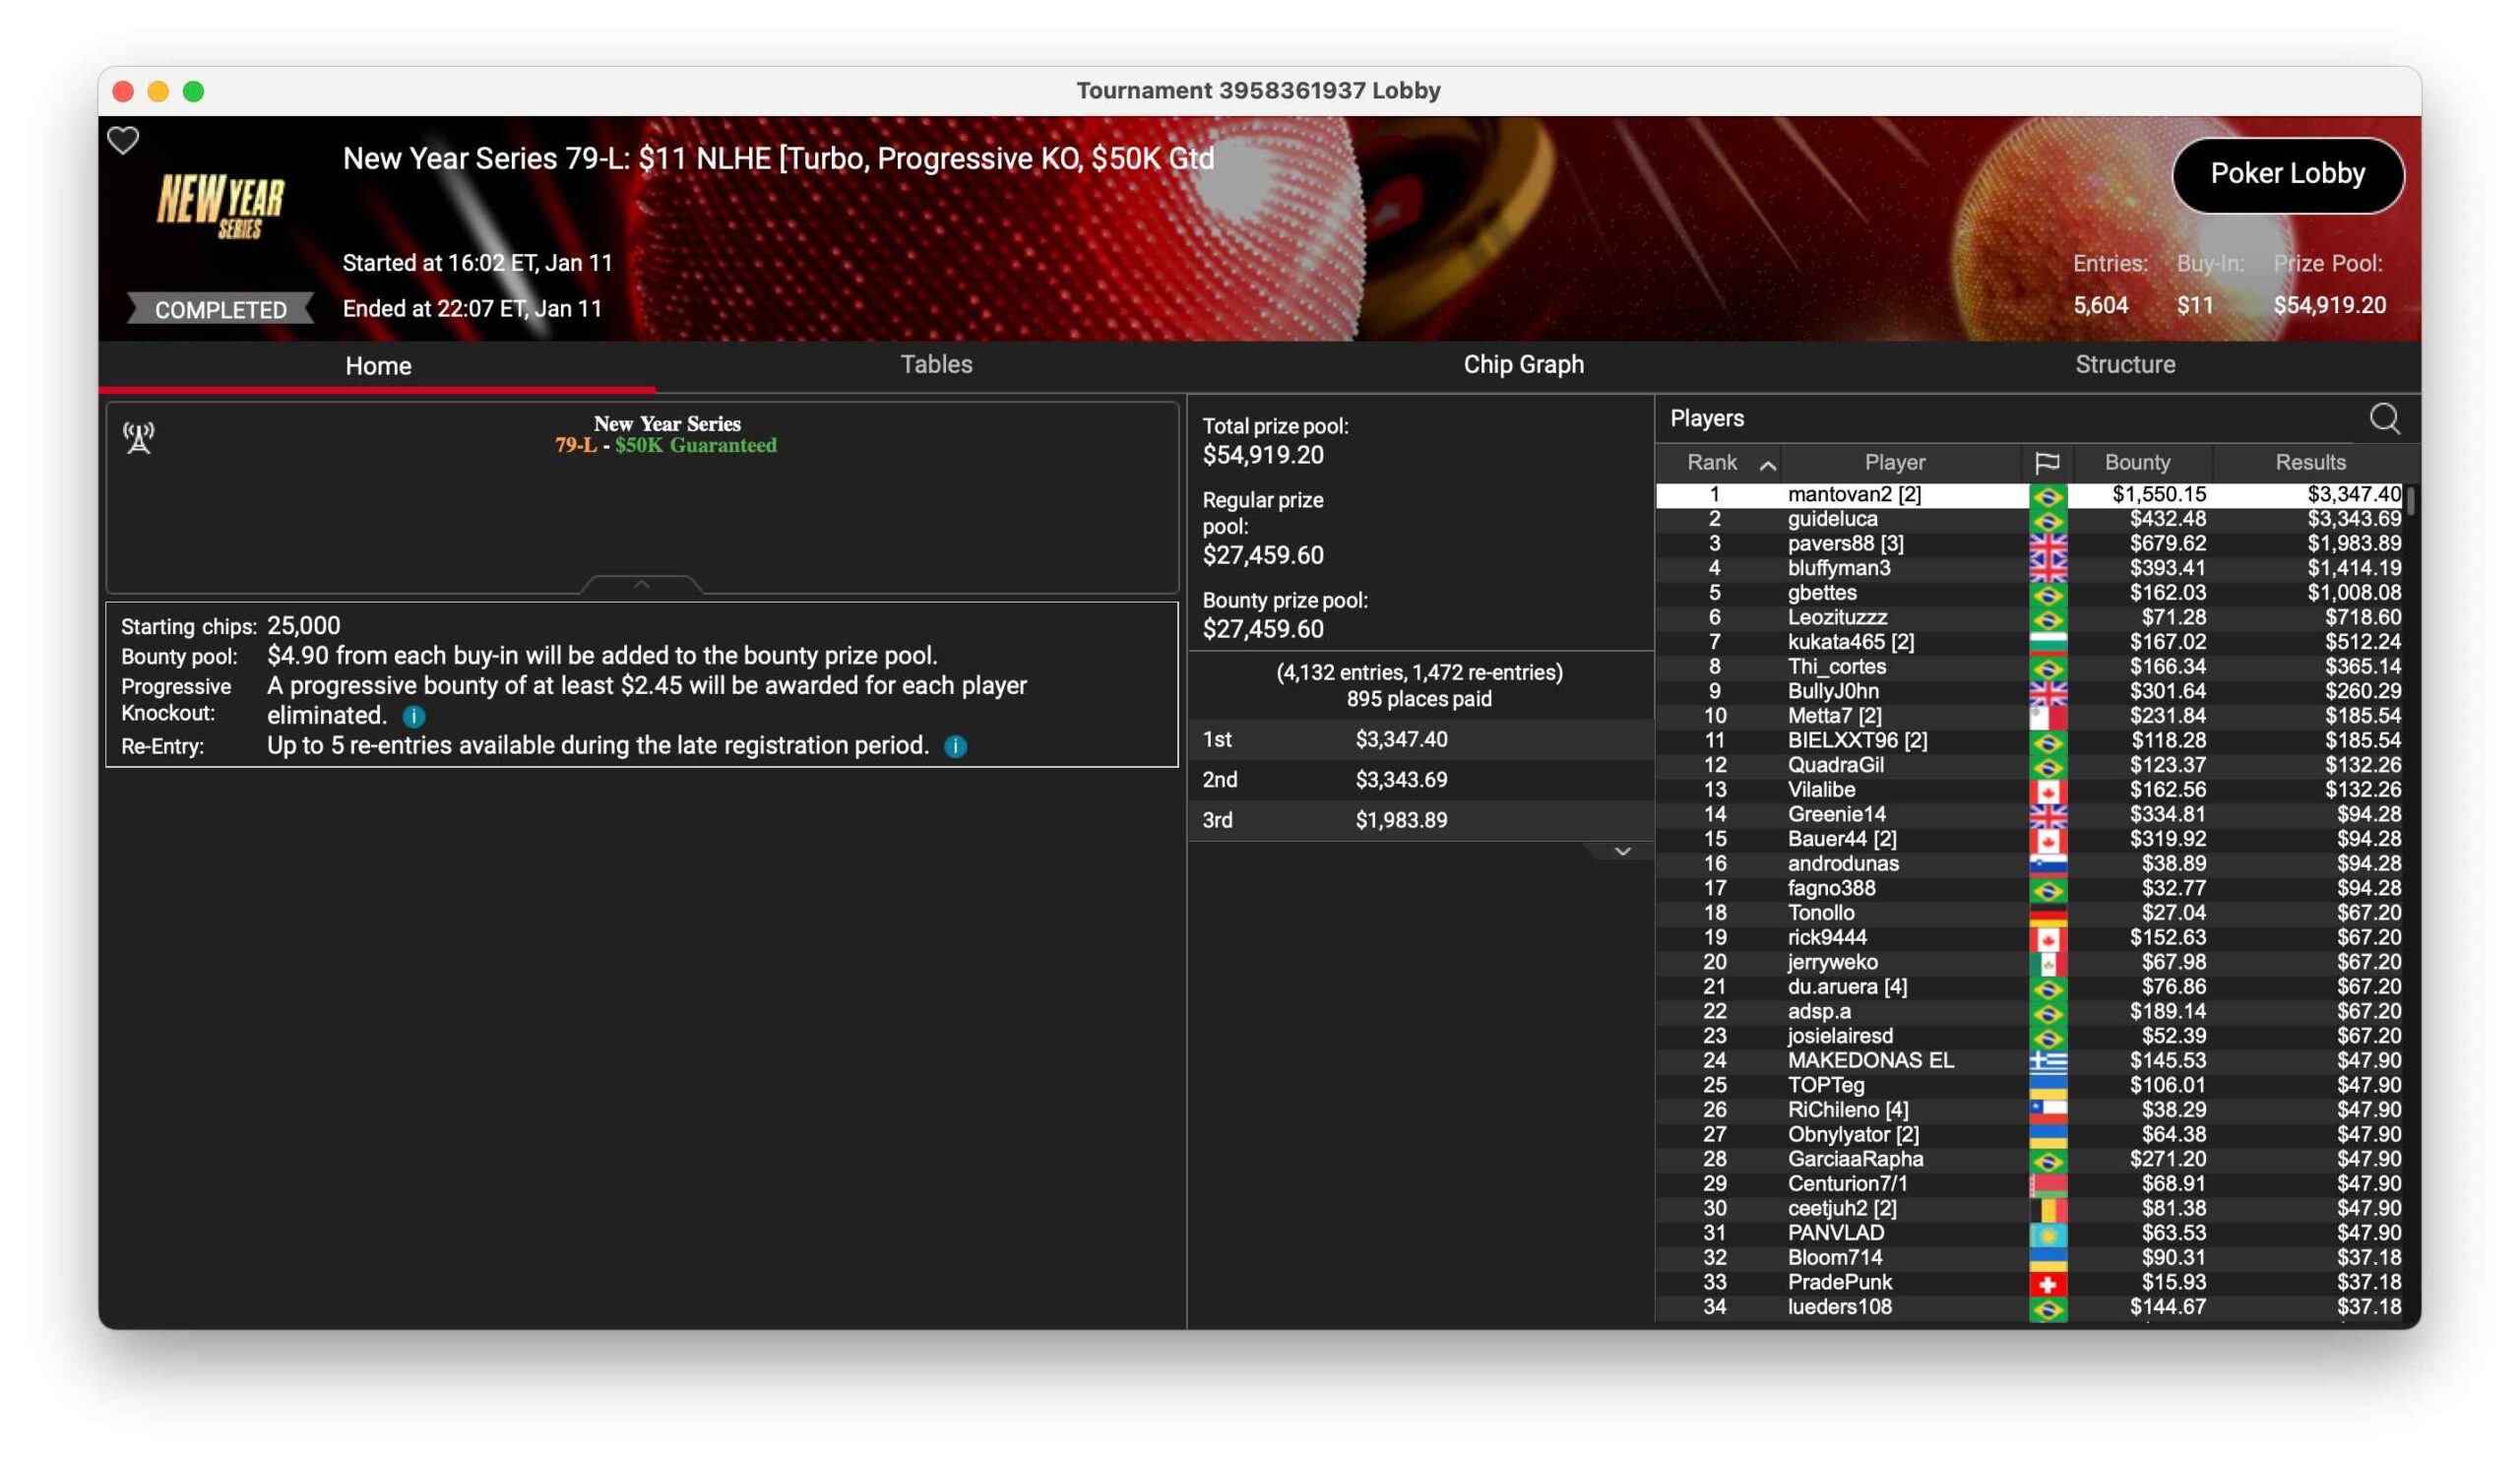Click the players list scrollbar
The image size is (2520, 1460).
click(x=2410, y=500)
